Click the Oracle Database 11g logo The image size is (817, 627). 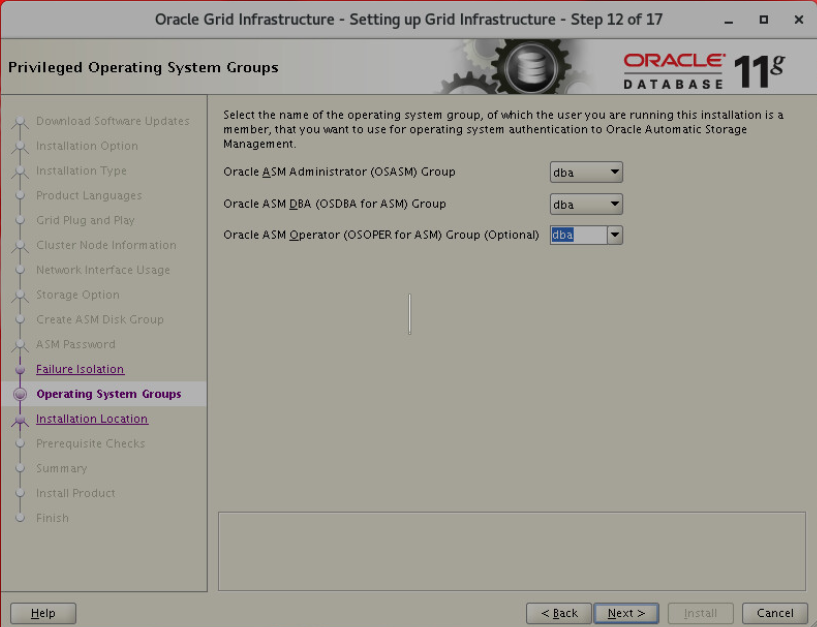tap(704, 71)
